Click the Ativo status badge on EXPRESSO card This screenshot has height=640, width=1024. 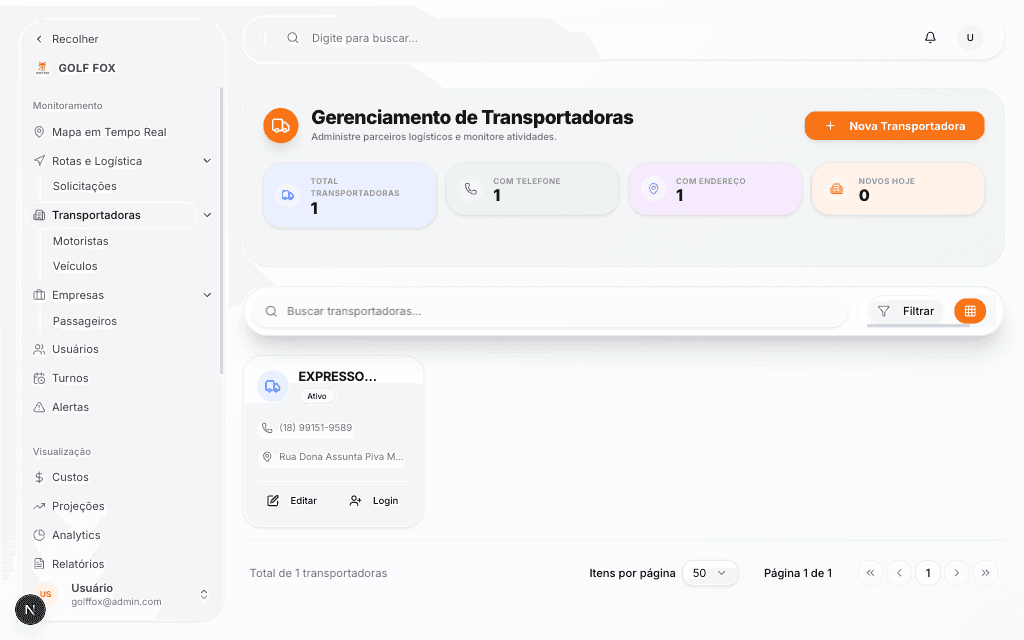point(317,396)
